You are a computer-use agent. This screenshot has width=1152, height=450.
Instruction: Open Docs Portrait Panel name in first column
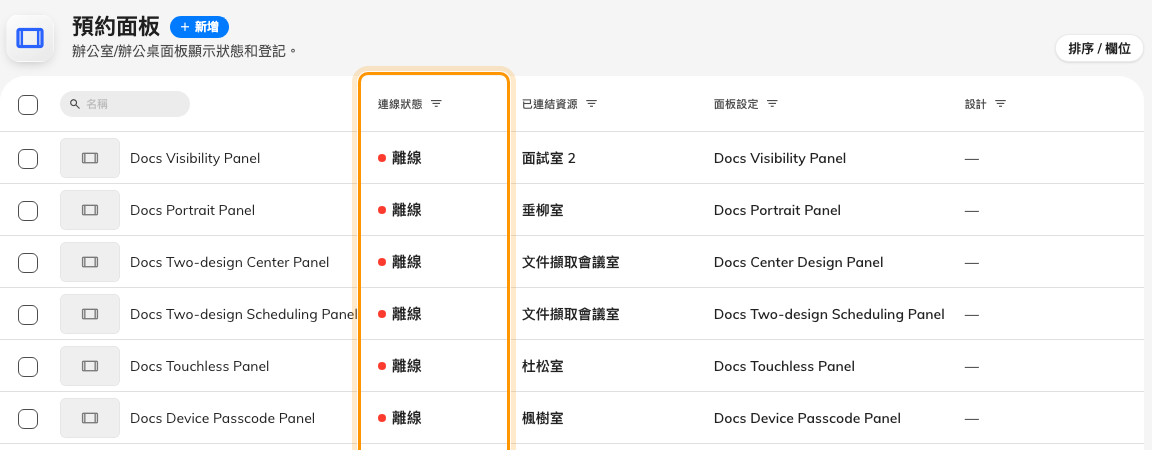[192, 210]
